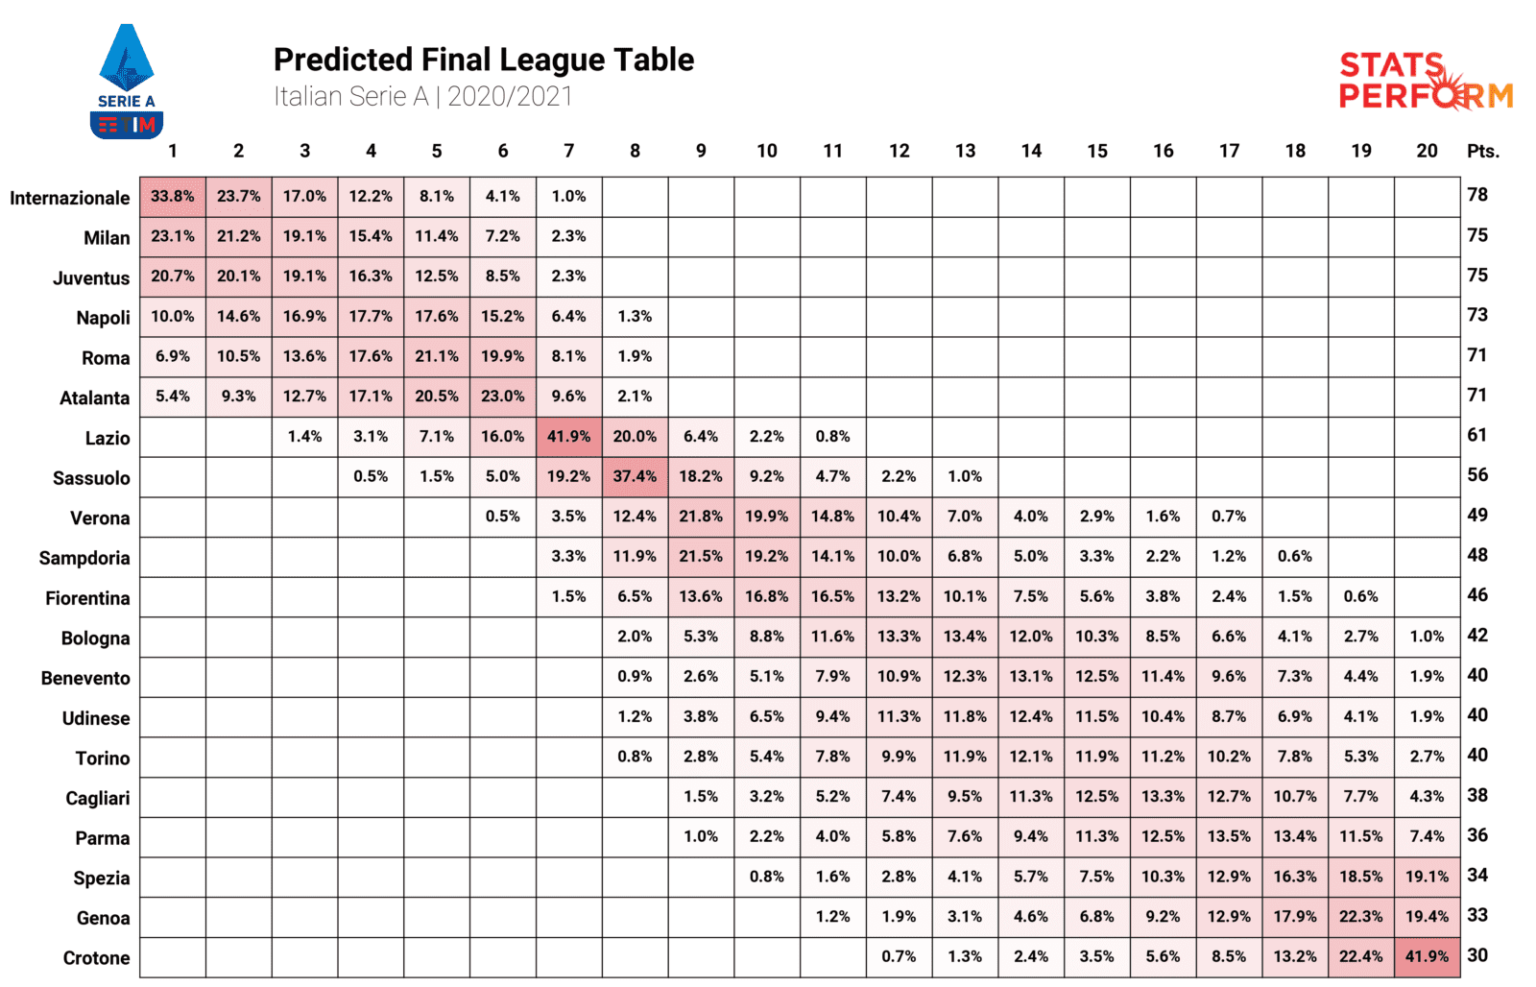Select Crotone's 30 points value
Image resolution: width=1536 pixels, height=987 pixels.
click(x=1477, y=955)
